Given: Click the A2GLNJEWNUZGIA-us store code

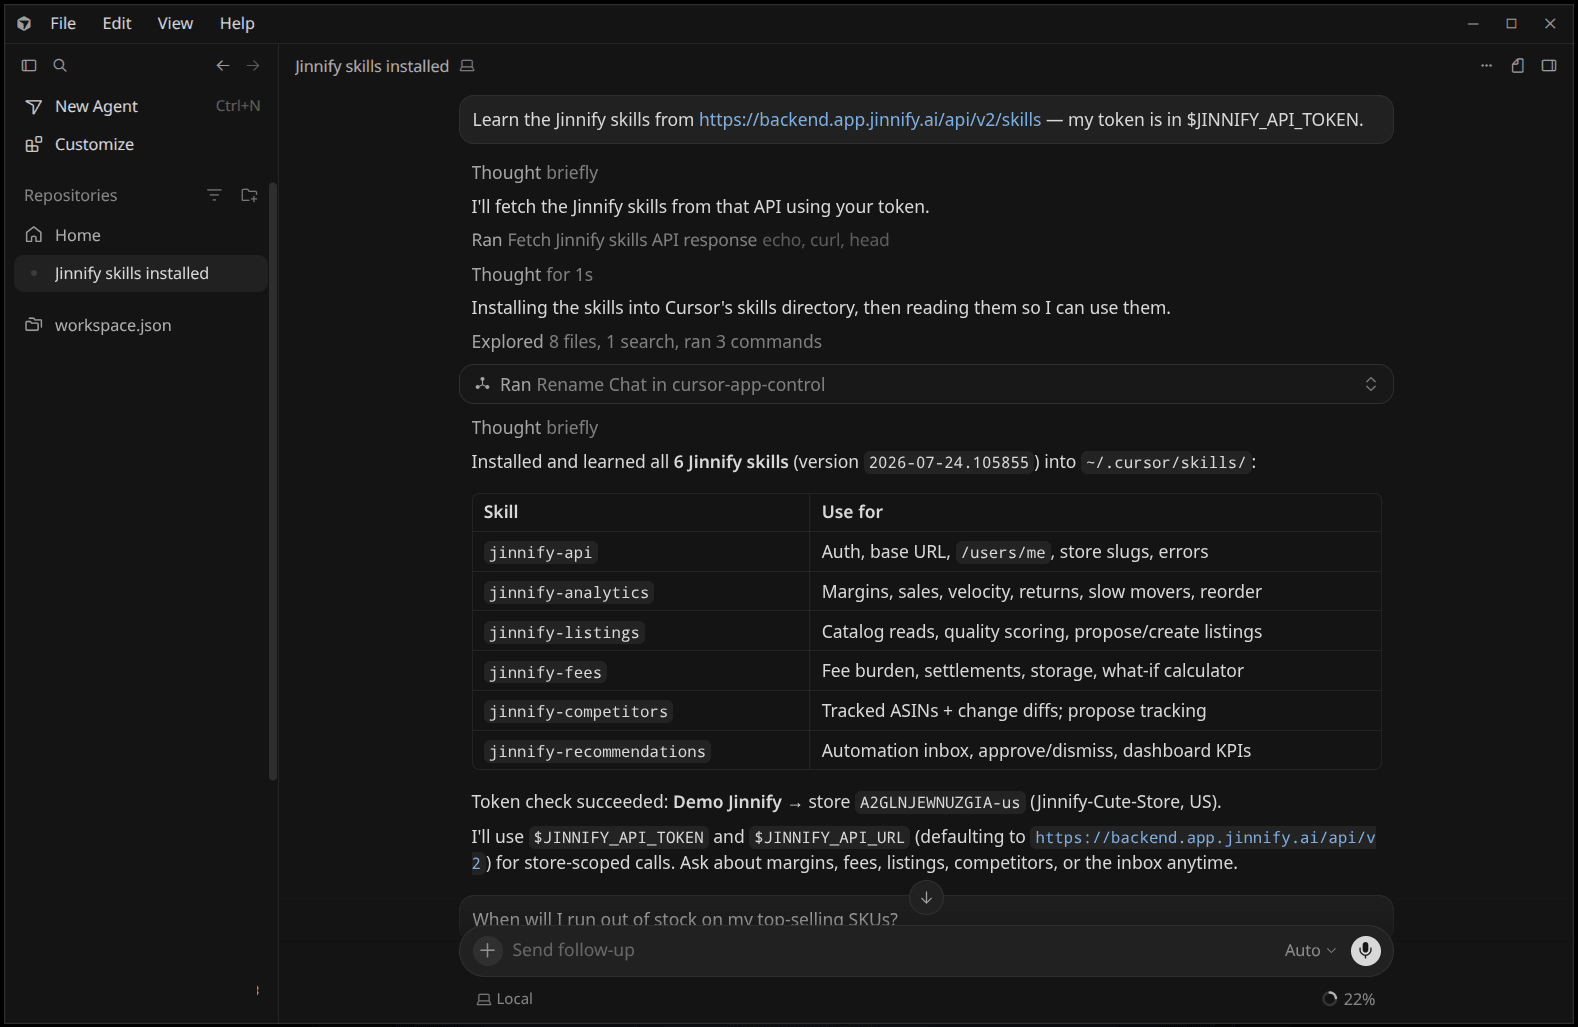Looking at the screenshot, I should coord(940,802).
